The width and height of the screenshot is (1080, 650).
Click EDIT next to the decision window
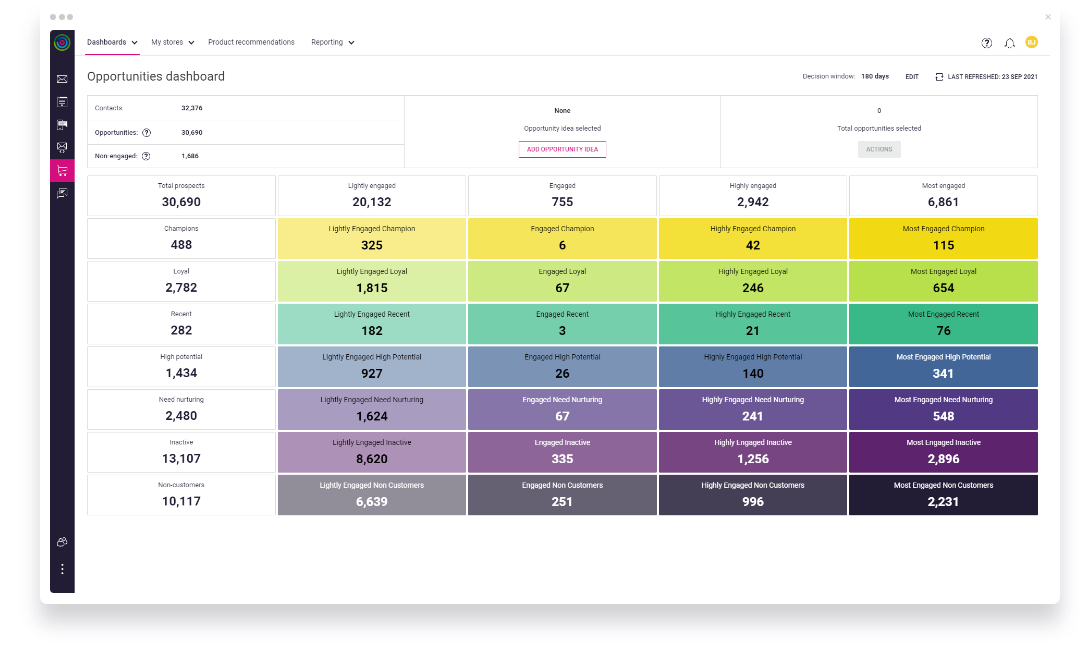pos(911,75)
